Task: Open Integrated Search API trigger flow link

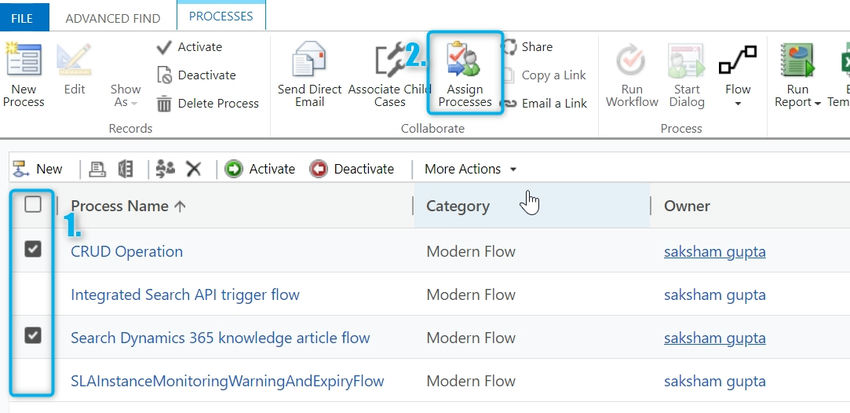Action: pos(185,294)
